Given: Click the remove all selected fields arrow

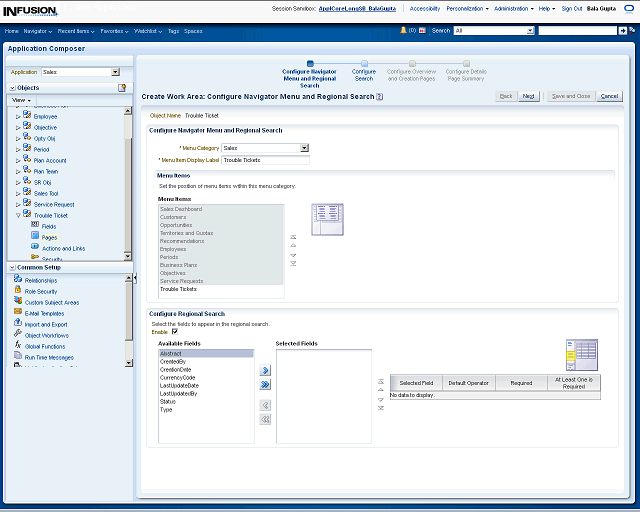Looking at the screenshot, I should tap(265, 419).
